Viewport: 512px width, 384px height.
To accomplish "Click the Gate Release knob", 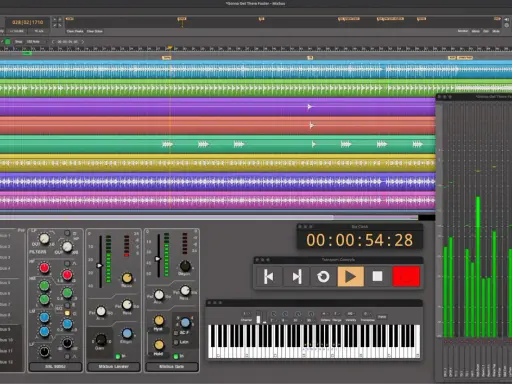I will [185, 290].
